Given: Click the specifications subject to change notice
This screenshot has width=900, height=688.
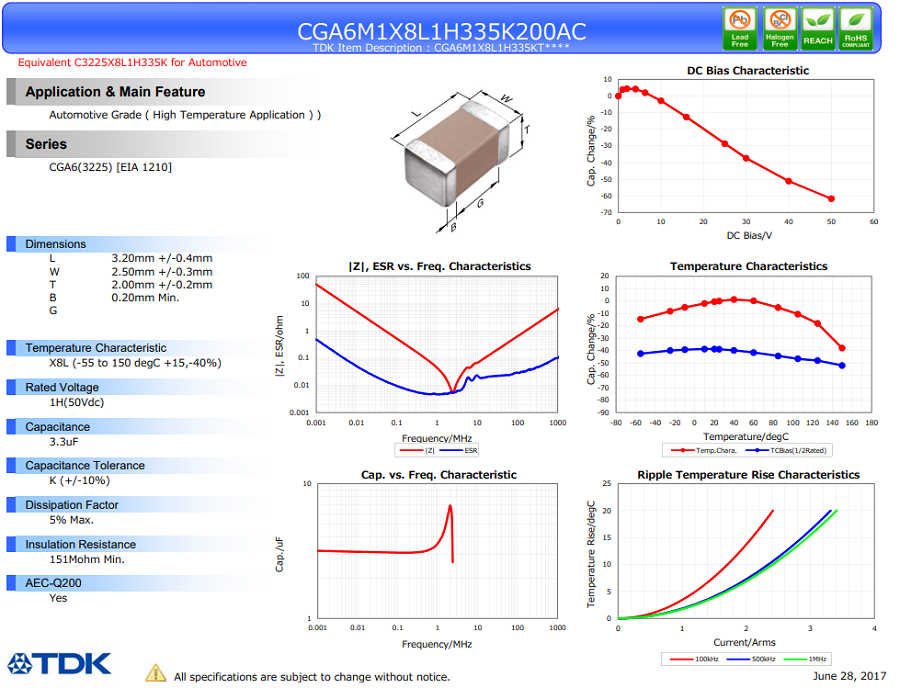Looking at the screenshot, I should pyautogui.click(x=312, y=677).
